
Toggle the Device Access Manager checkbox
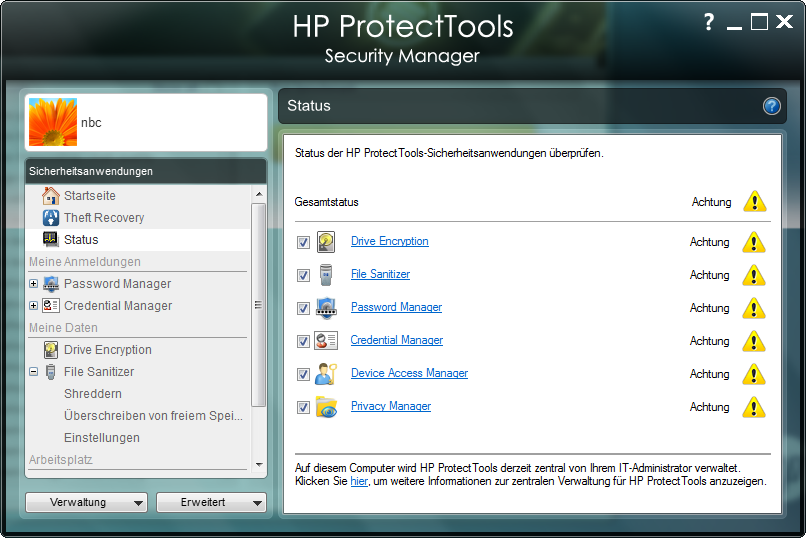tap(303, 374)
